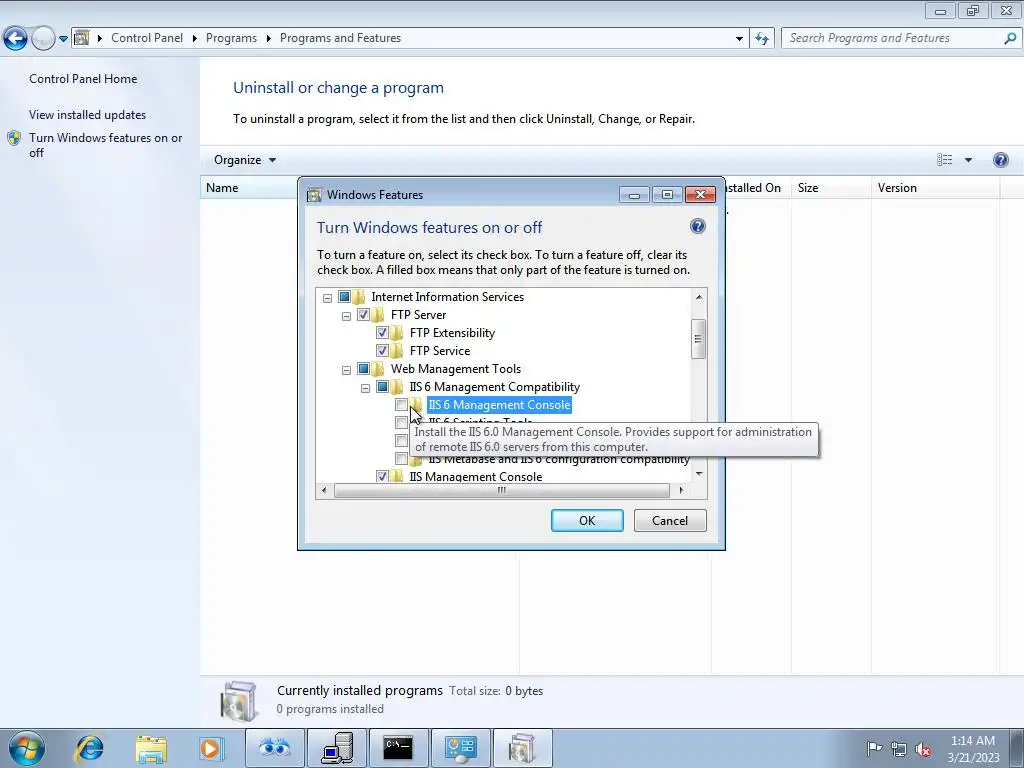
Task: Sort by the Size column header
Action: 831,188
